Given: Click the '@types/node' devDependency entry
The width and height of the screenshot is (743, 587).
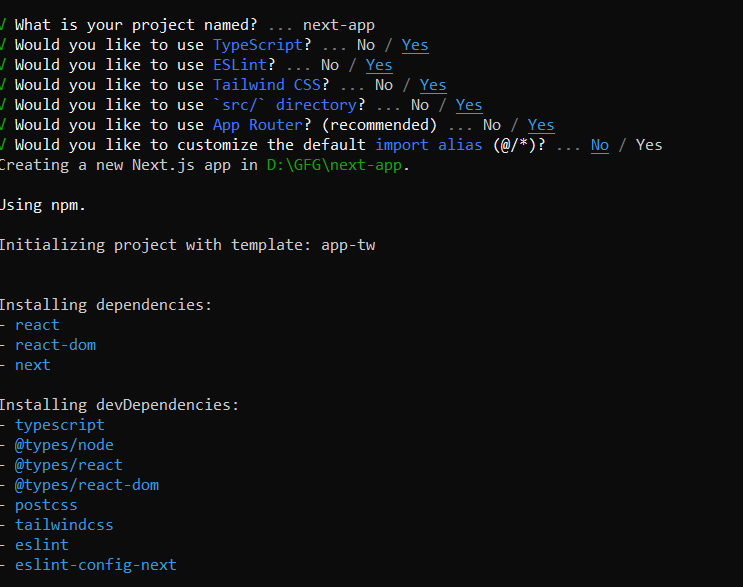Looking at the screenshot, I should tap(64, 445).
